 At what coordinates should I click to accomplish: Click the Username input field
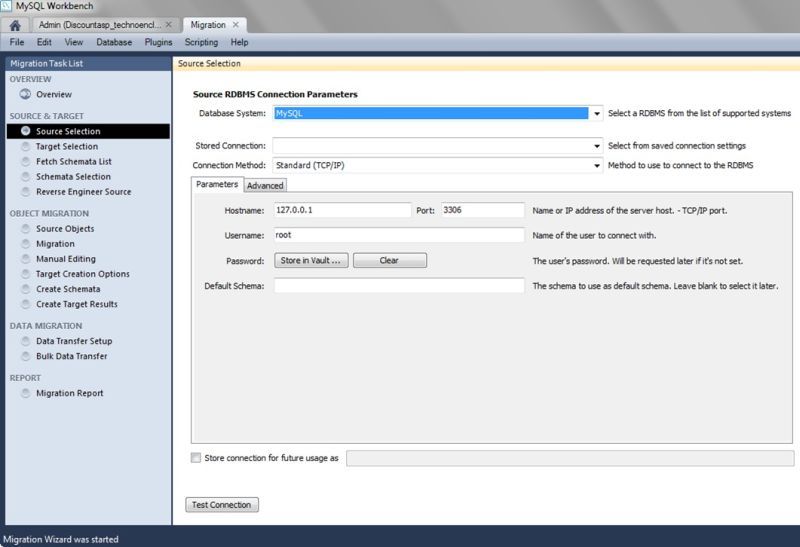399,235
